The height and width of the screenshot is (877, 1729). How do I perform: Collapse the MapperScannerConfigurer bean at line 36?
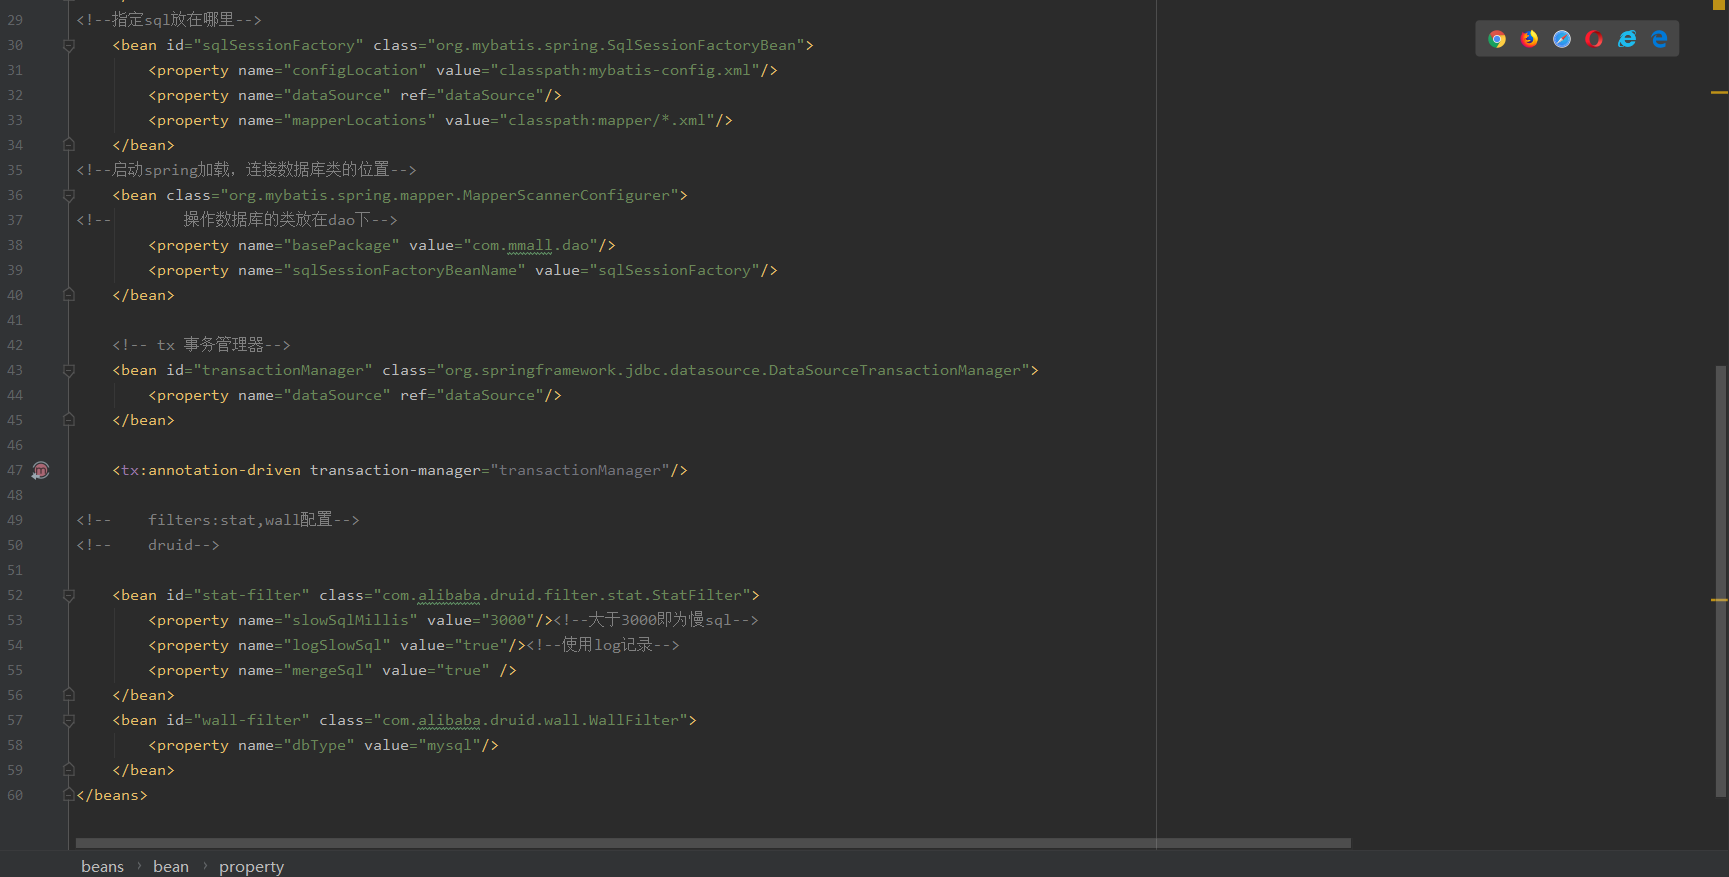pyautogui.click(x=69, y=195)
